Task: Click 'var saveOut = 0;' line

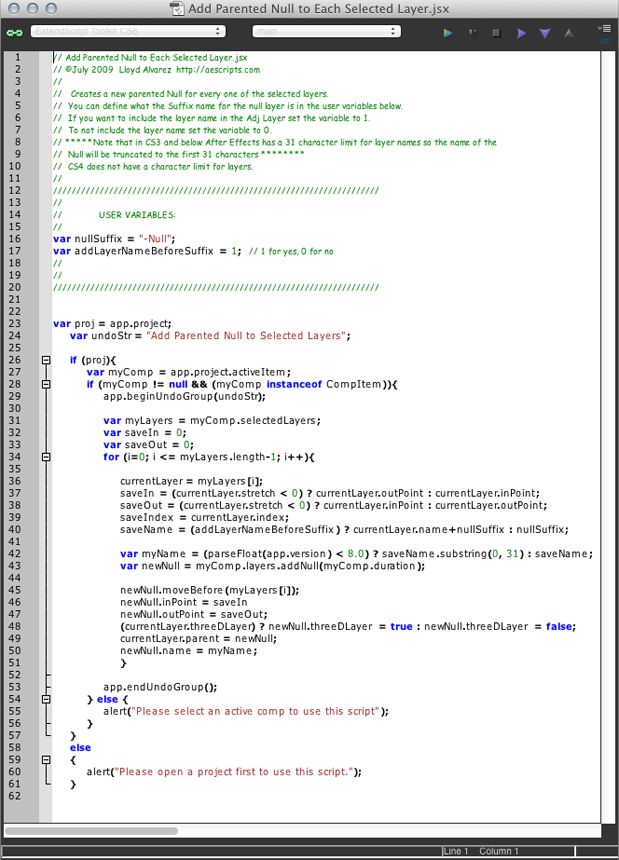Action: click(148, 445)
